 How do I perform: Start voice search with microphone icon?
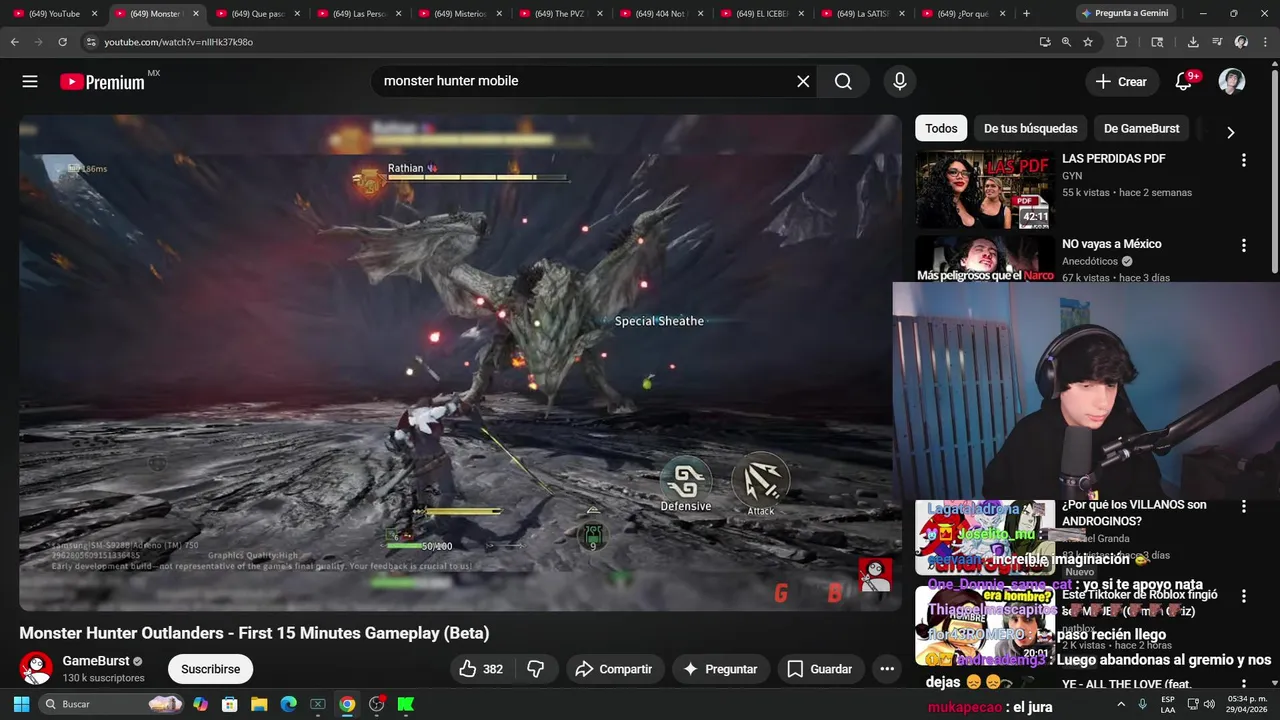click(x=900, y=82)
